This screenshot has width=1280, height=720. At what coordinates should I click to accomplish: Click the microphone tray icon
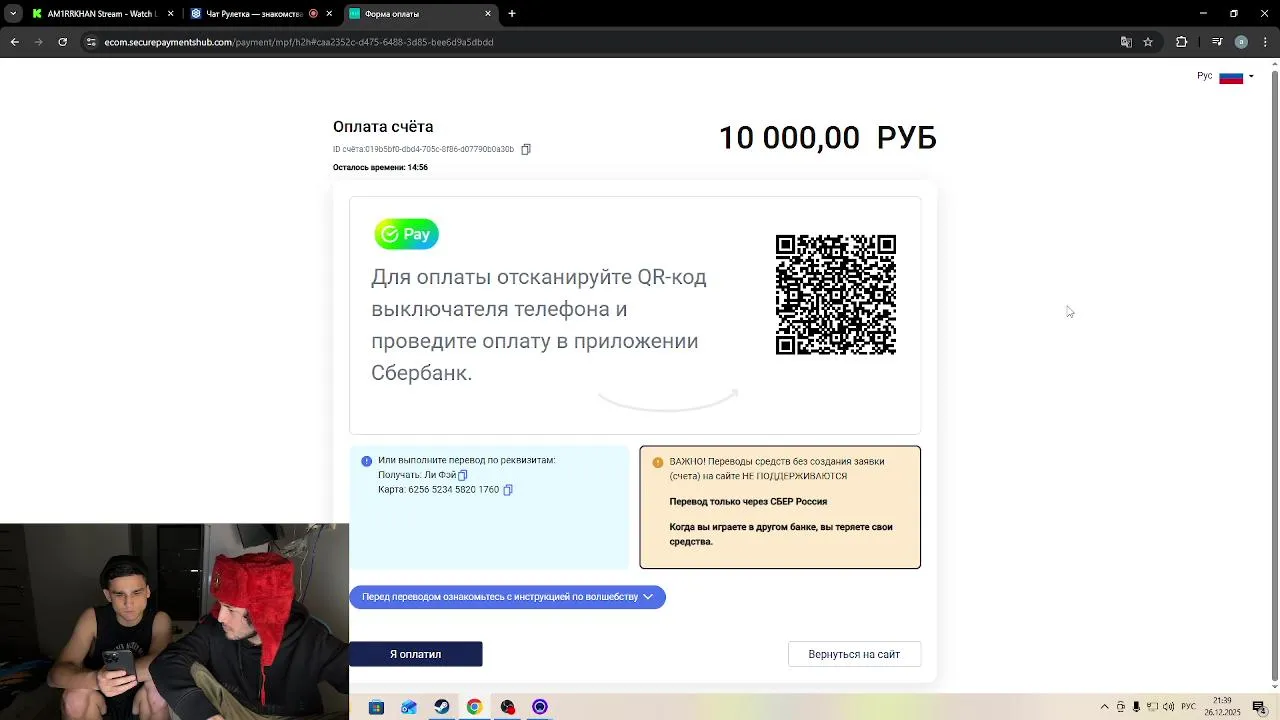1136,707
